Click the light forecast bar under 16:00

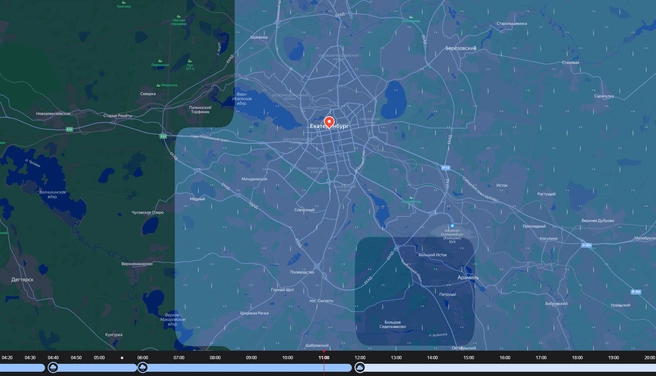point(505,368)
